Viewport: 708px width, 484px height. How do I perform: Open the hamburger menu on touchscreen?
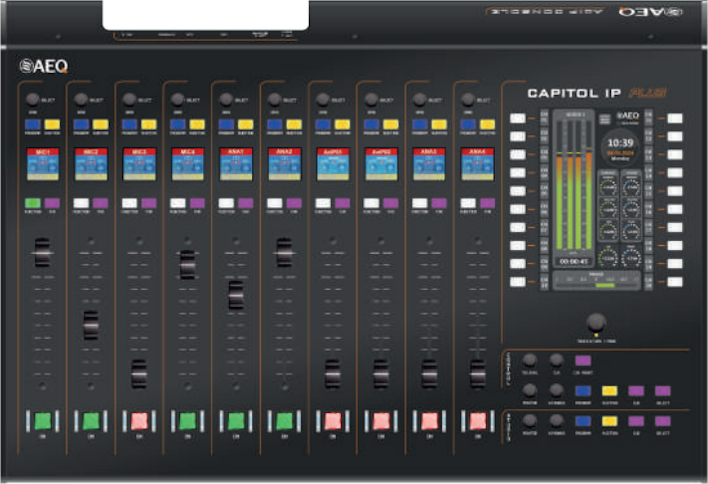[x=605, y=119]
